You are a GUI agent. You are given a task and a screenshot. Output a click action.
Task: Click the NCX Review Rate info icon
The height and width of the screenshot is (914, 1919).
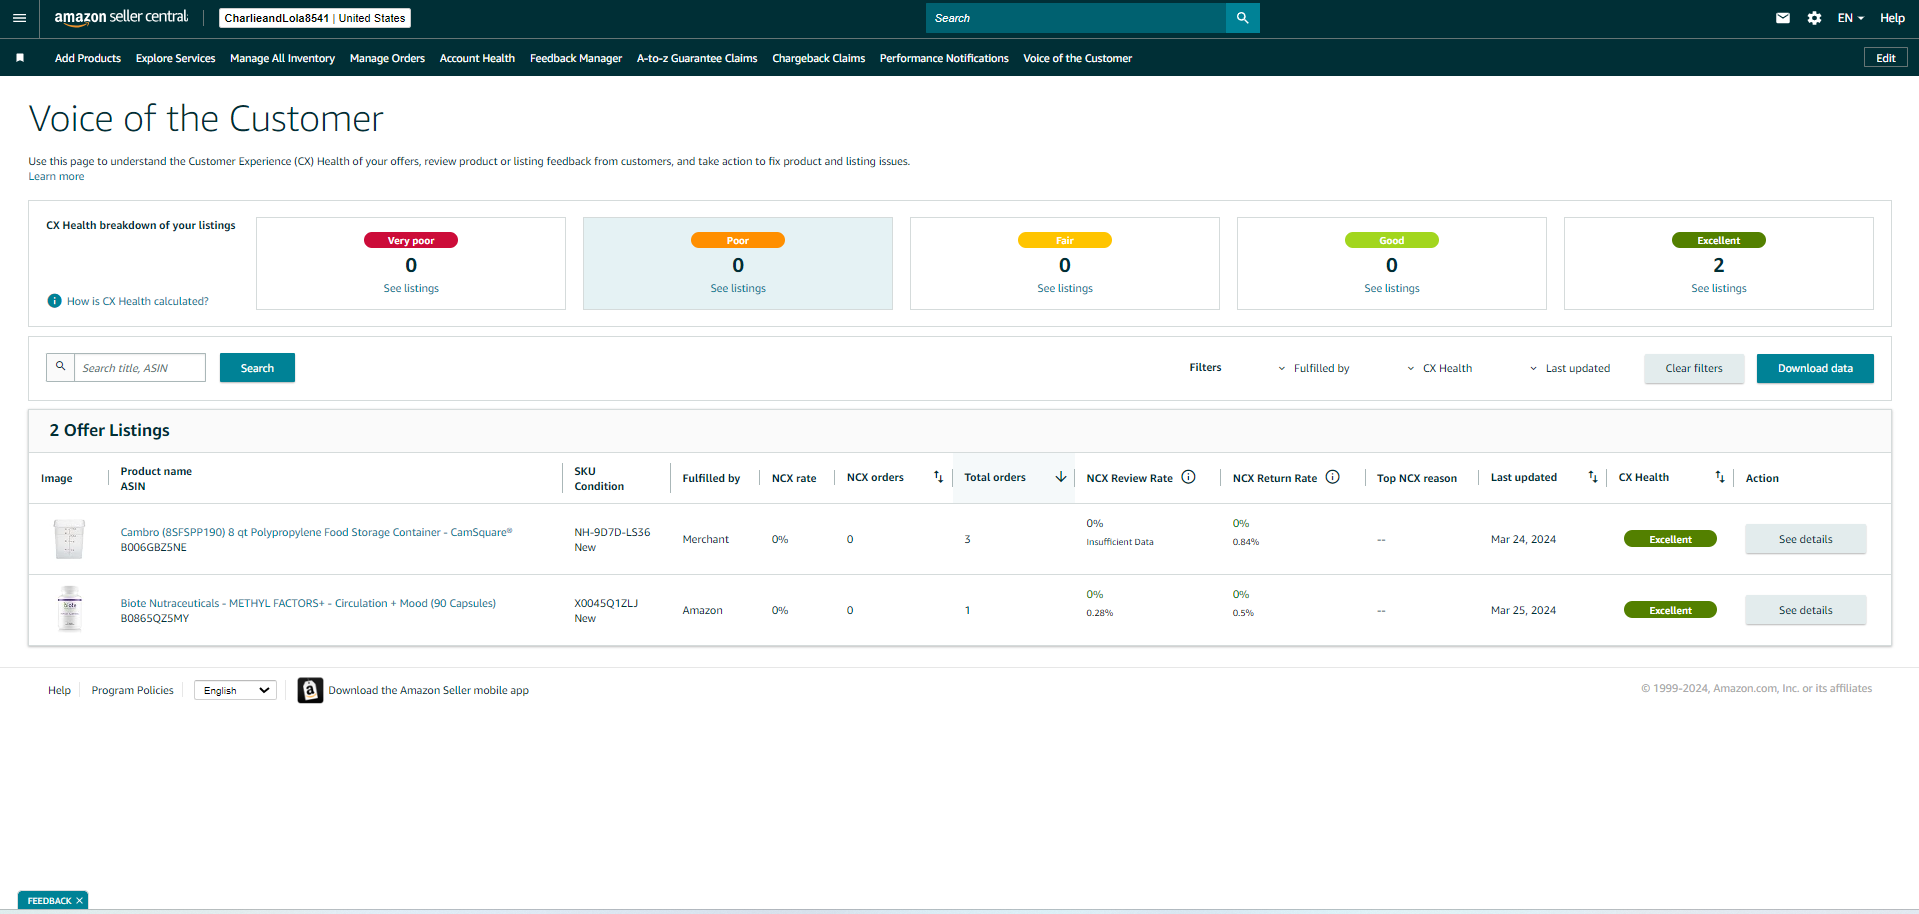pos(1188,477)
